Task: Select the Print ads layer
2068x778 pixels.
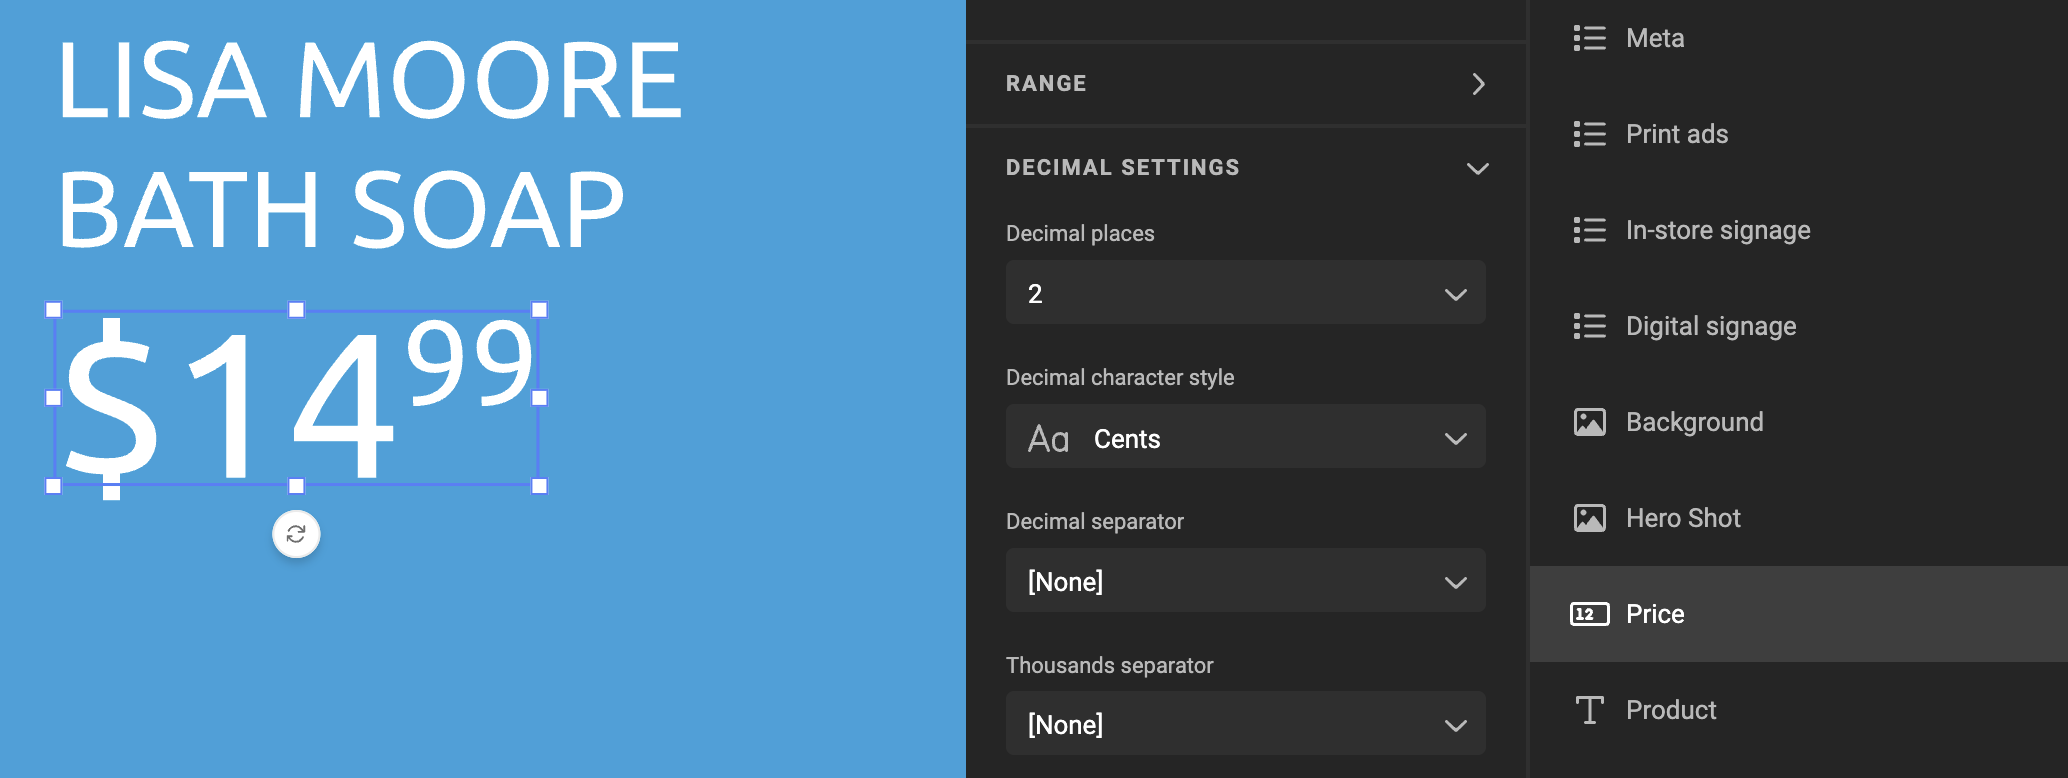Action: (1799, 134)
